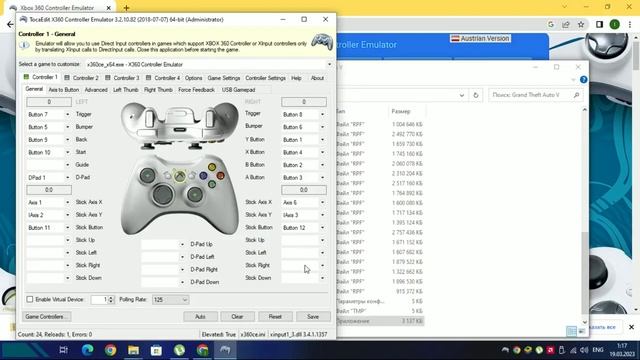The height and width of the screenshot is (360, 640).
Task: Open the Game Settings tab
Action: (x=224, y=78)
